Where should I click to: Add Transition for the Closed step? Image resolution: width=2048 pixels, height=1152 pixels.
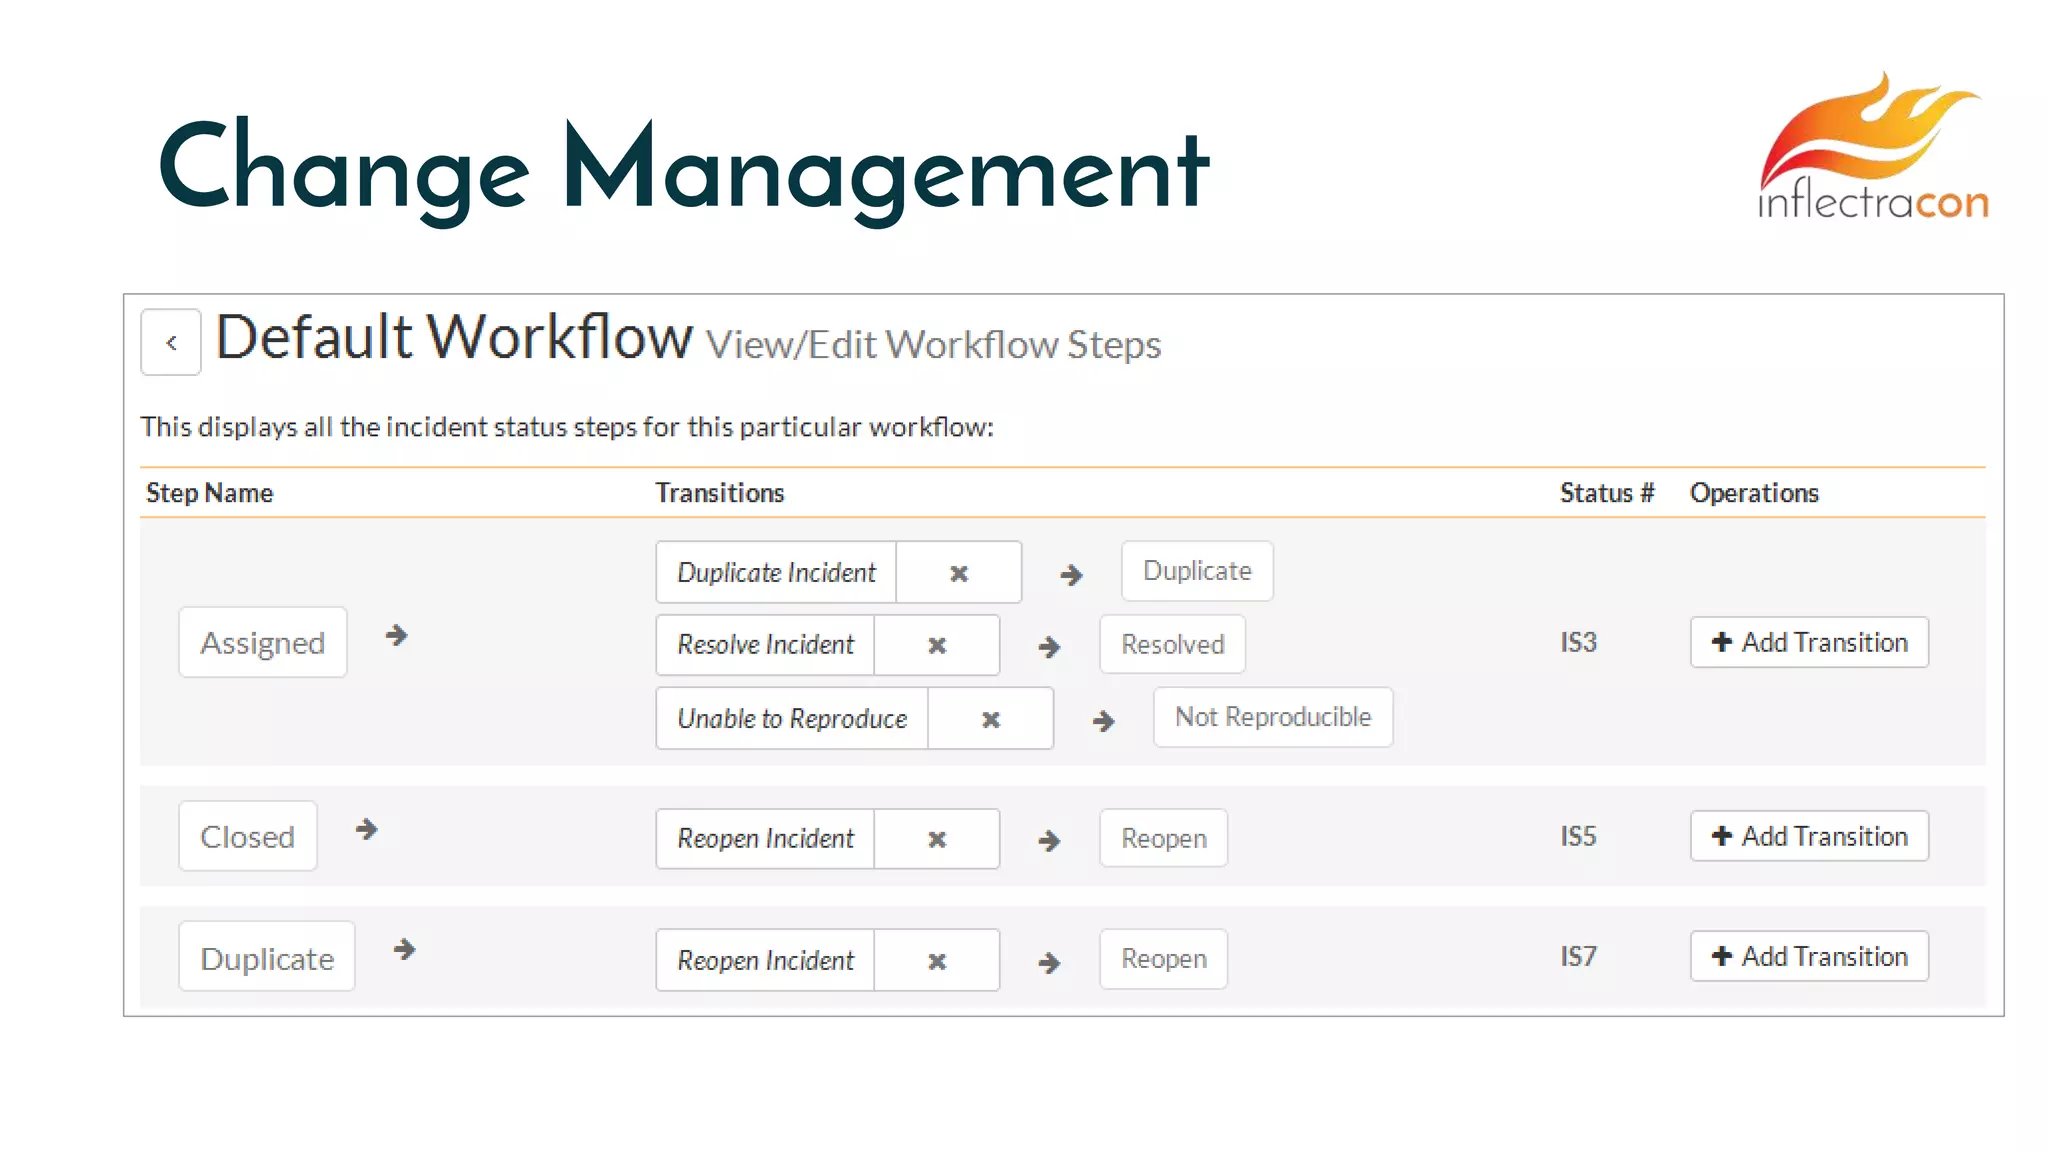click(1808, 836)
